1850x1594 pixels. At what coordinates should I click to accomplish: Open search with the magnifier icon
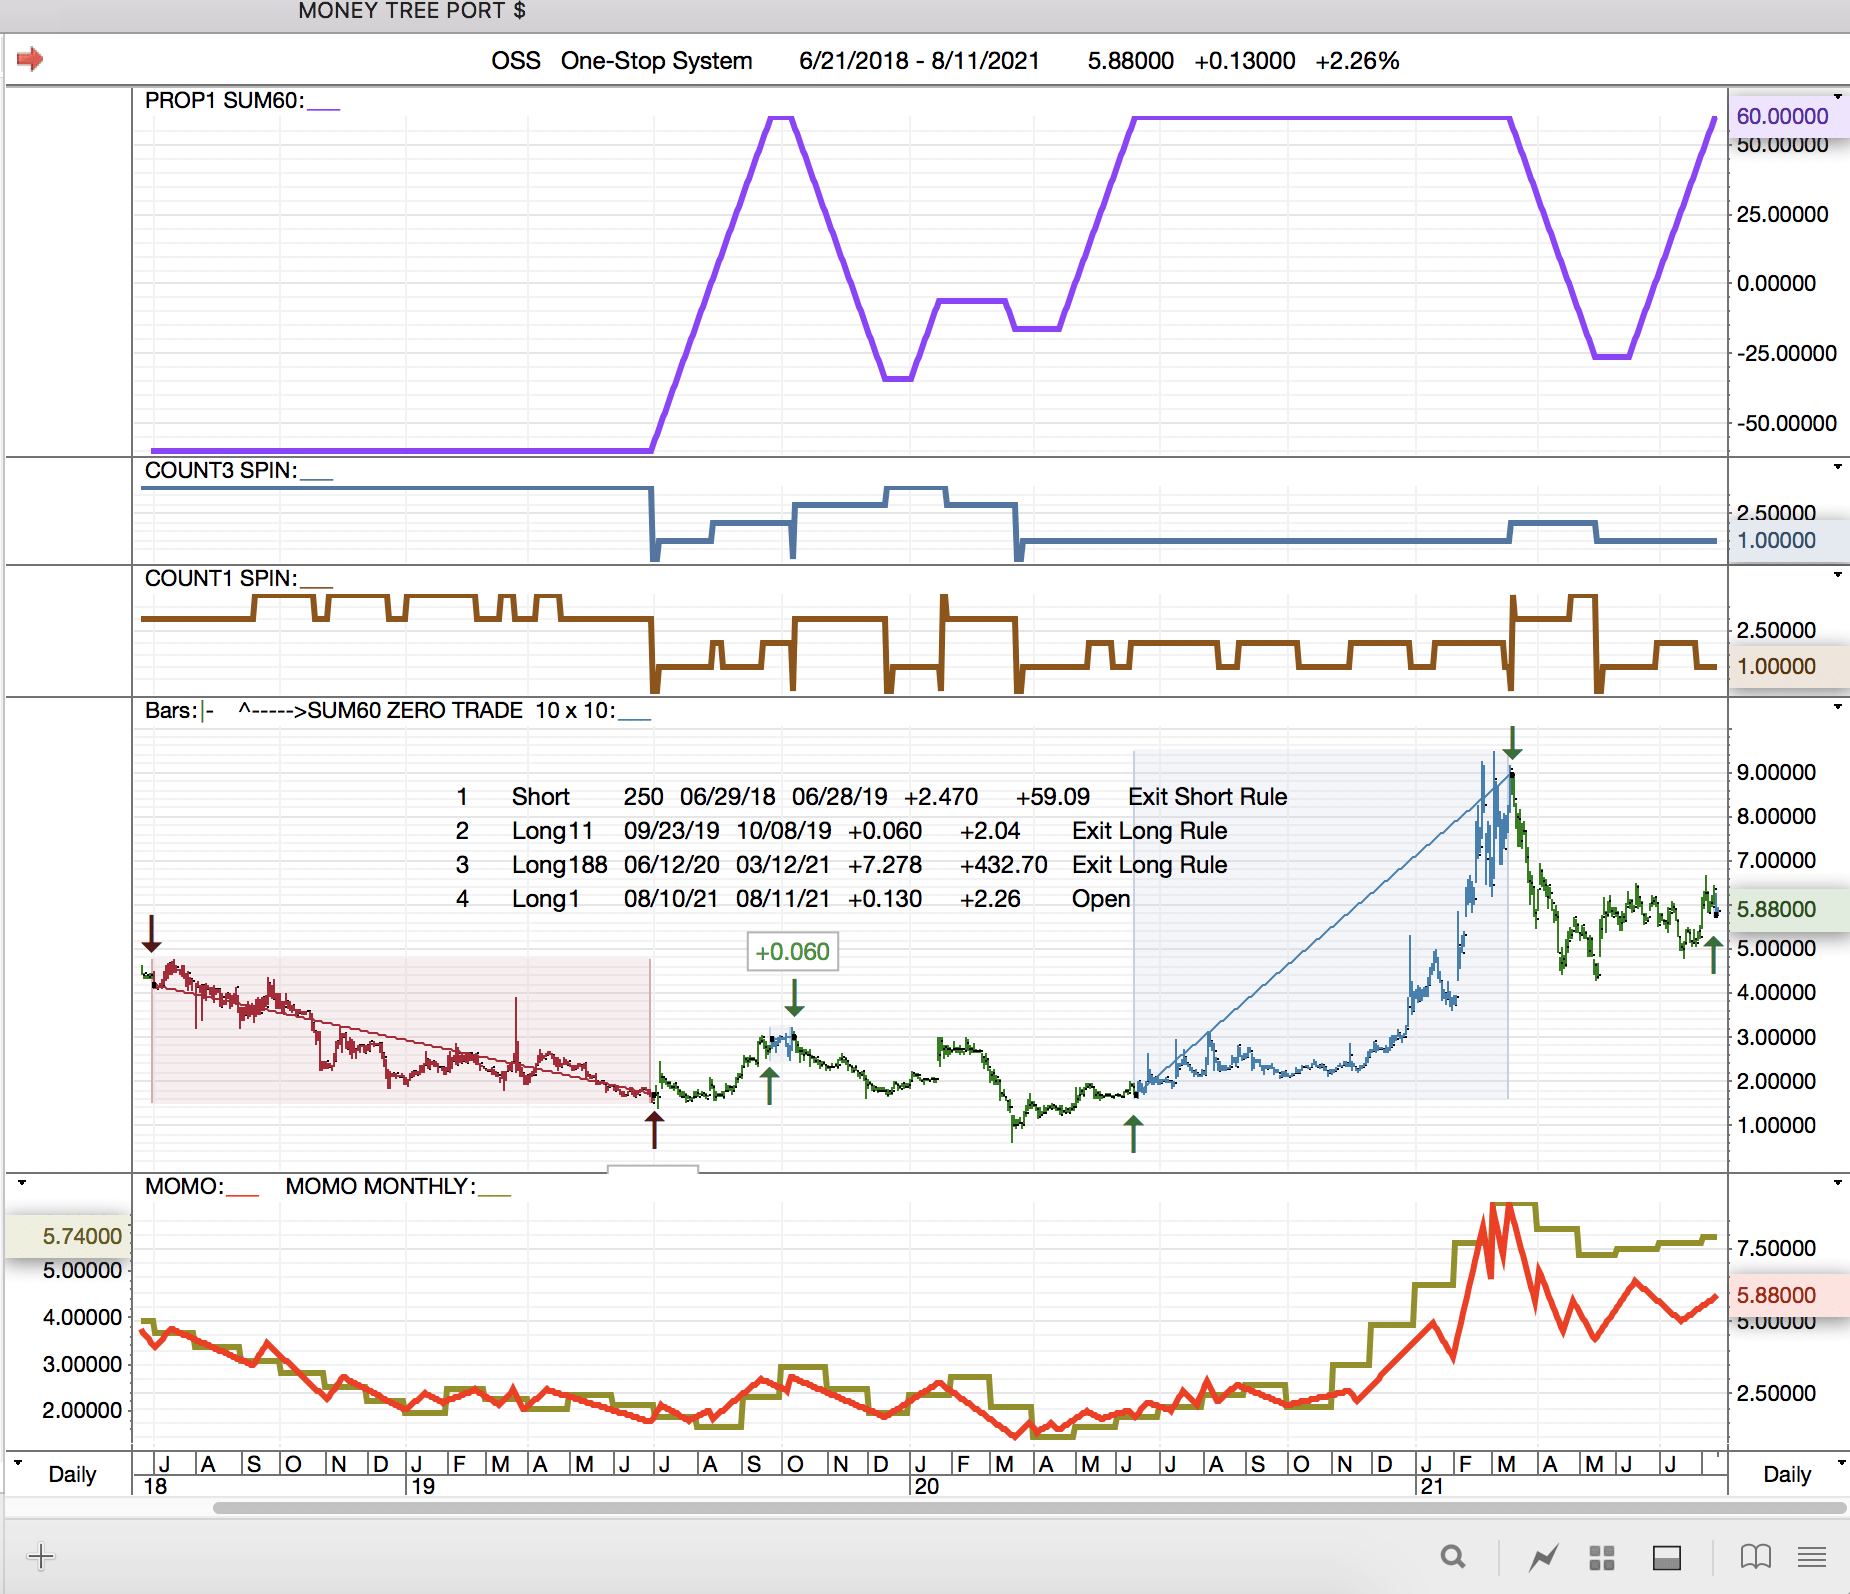1453,1557
